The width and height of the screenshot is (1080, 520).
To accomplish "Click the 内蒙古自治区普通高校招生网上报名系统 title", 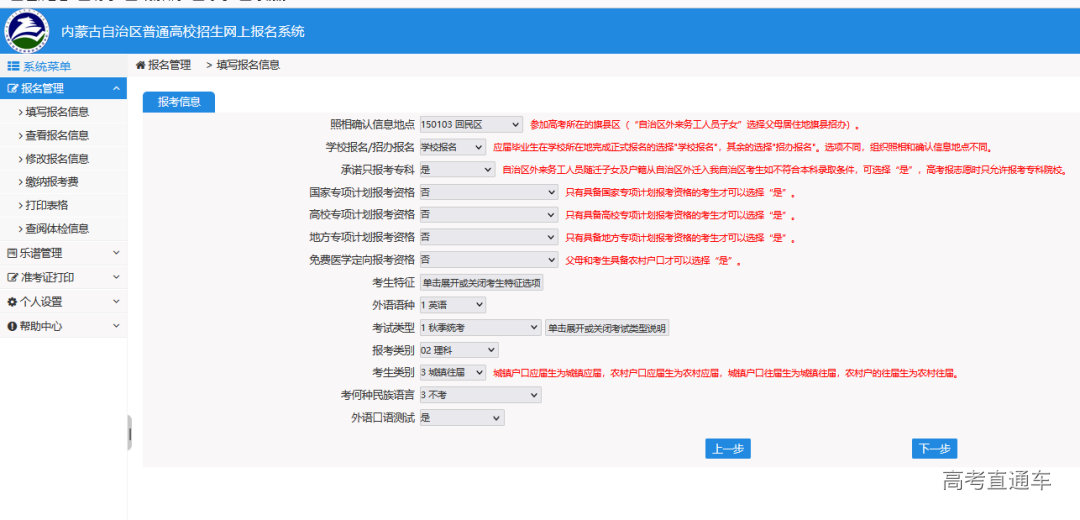I will coord(183,32).
